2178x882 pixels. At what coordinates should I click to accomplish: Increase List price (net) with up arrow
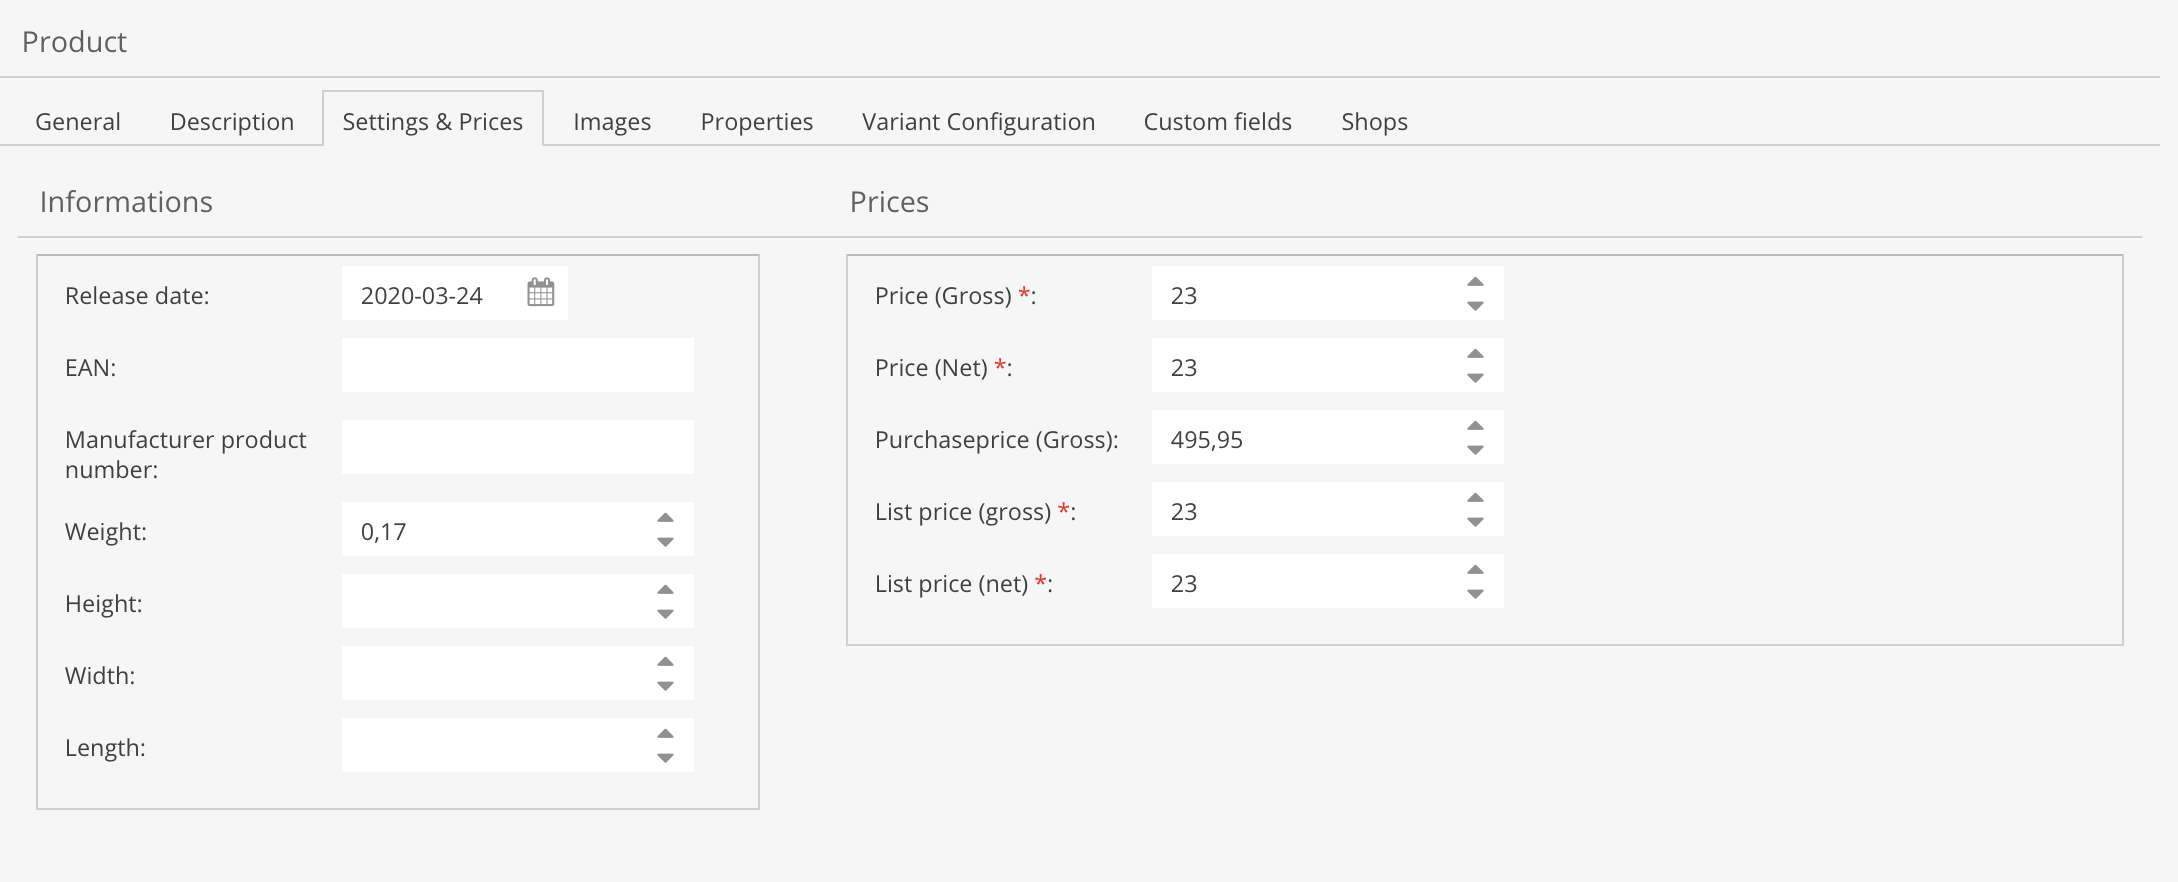1475,570
